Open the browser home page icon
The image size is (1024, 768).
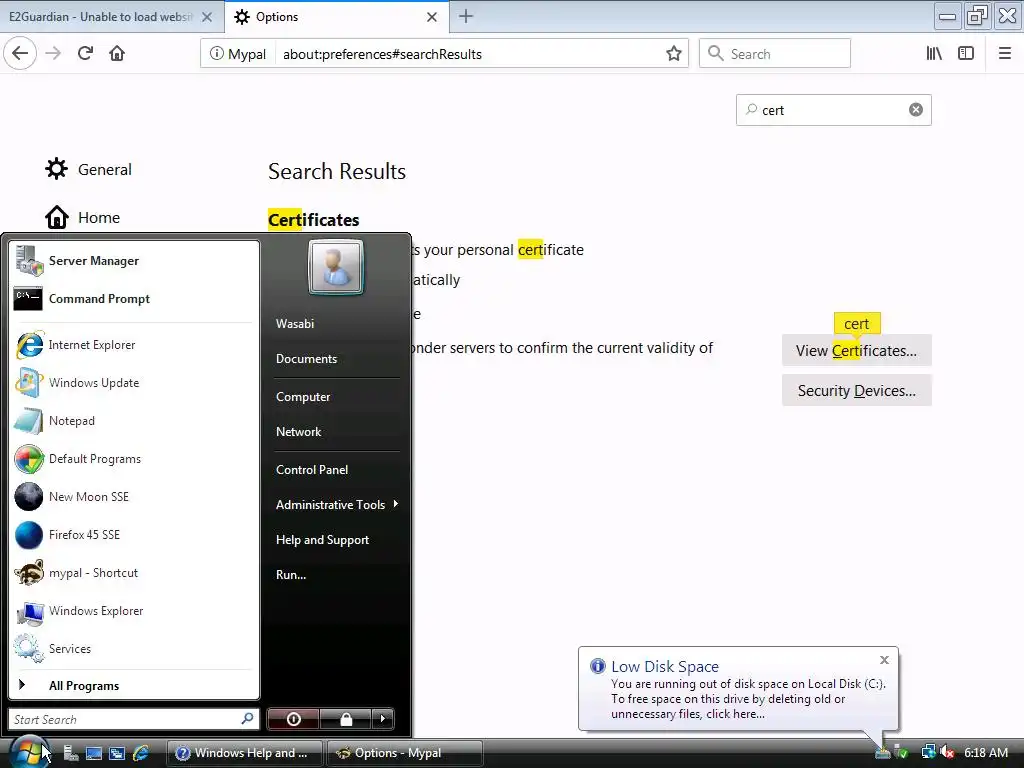[x=117, y=54]
